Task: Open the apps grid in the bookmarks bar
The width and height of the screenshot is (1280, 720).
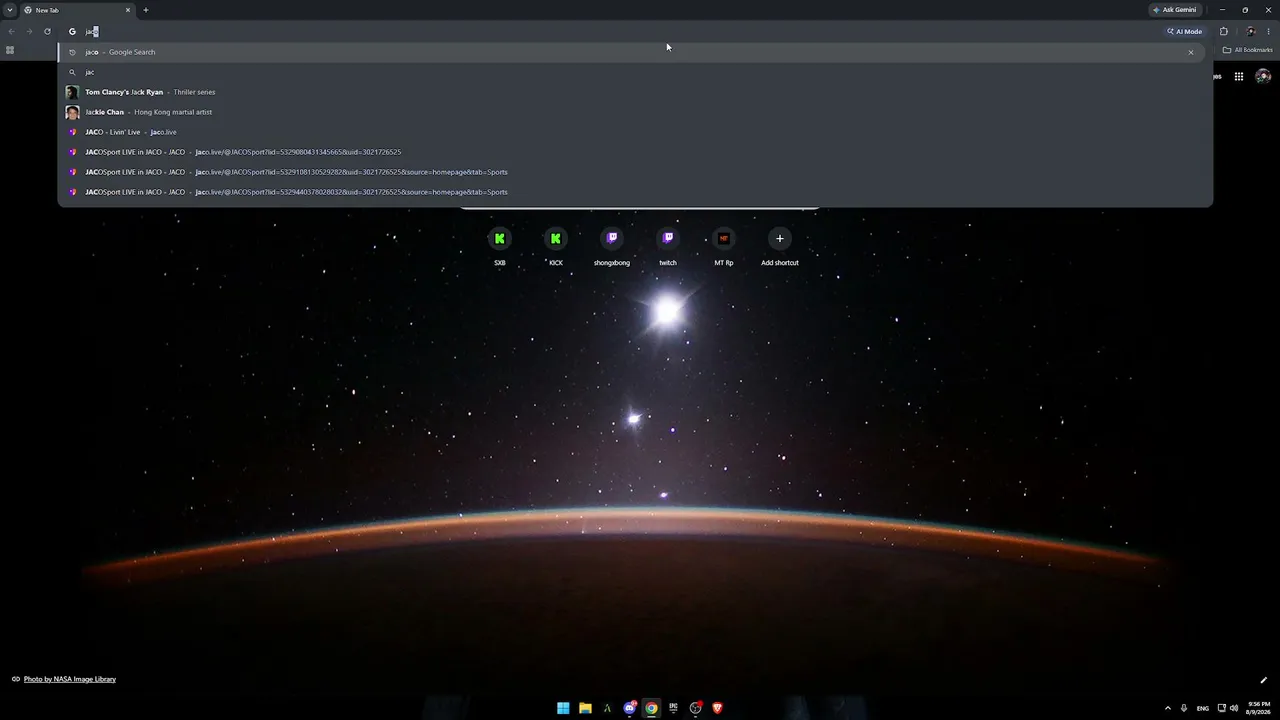Action: pos(10,50)
